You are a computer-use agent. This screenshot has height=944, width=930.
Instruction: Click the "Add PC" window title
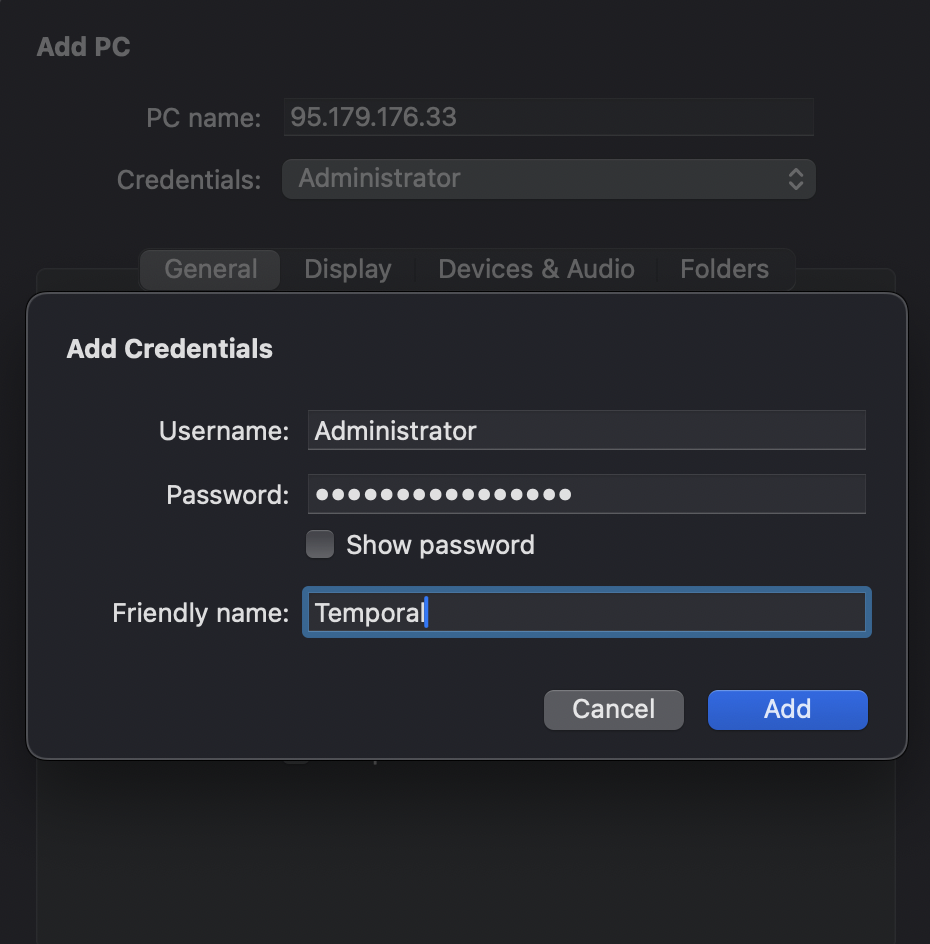[x=84, y=47]
